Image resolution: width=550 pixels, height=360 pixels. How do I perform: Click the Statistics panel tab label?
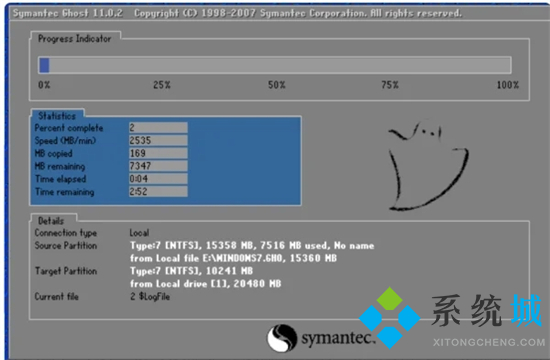57,116
